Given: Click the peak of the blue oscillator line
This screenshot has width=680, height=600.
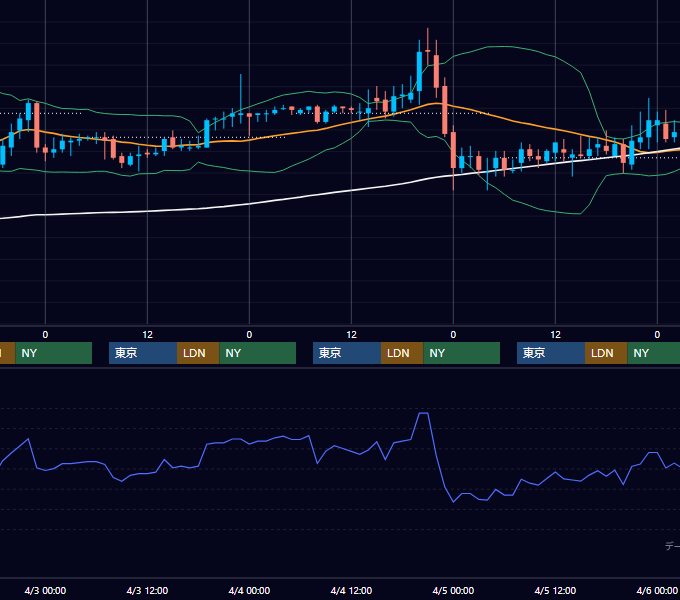Looking at the screenshot, I should coord(424,414).
